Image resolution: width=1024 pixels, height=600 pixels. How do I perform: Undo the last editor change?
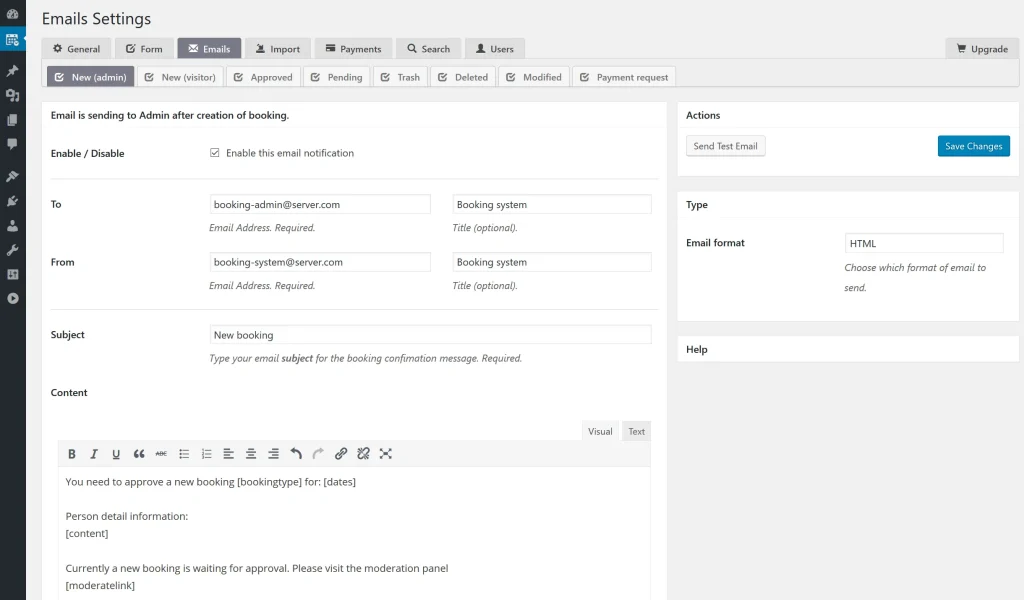pos(295,453)
